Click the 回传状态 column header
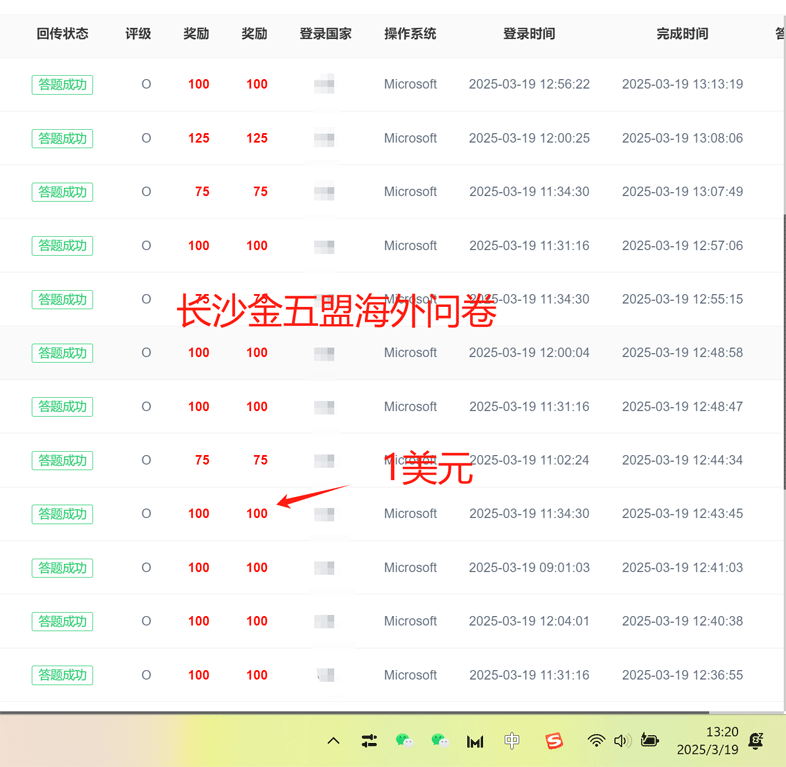 62,34
